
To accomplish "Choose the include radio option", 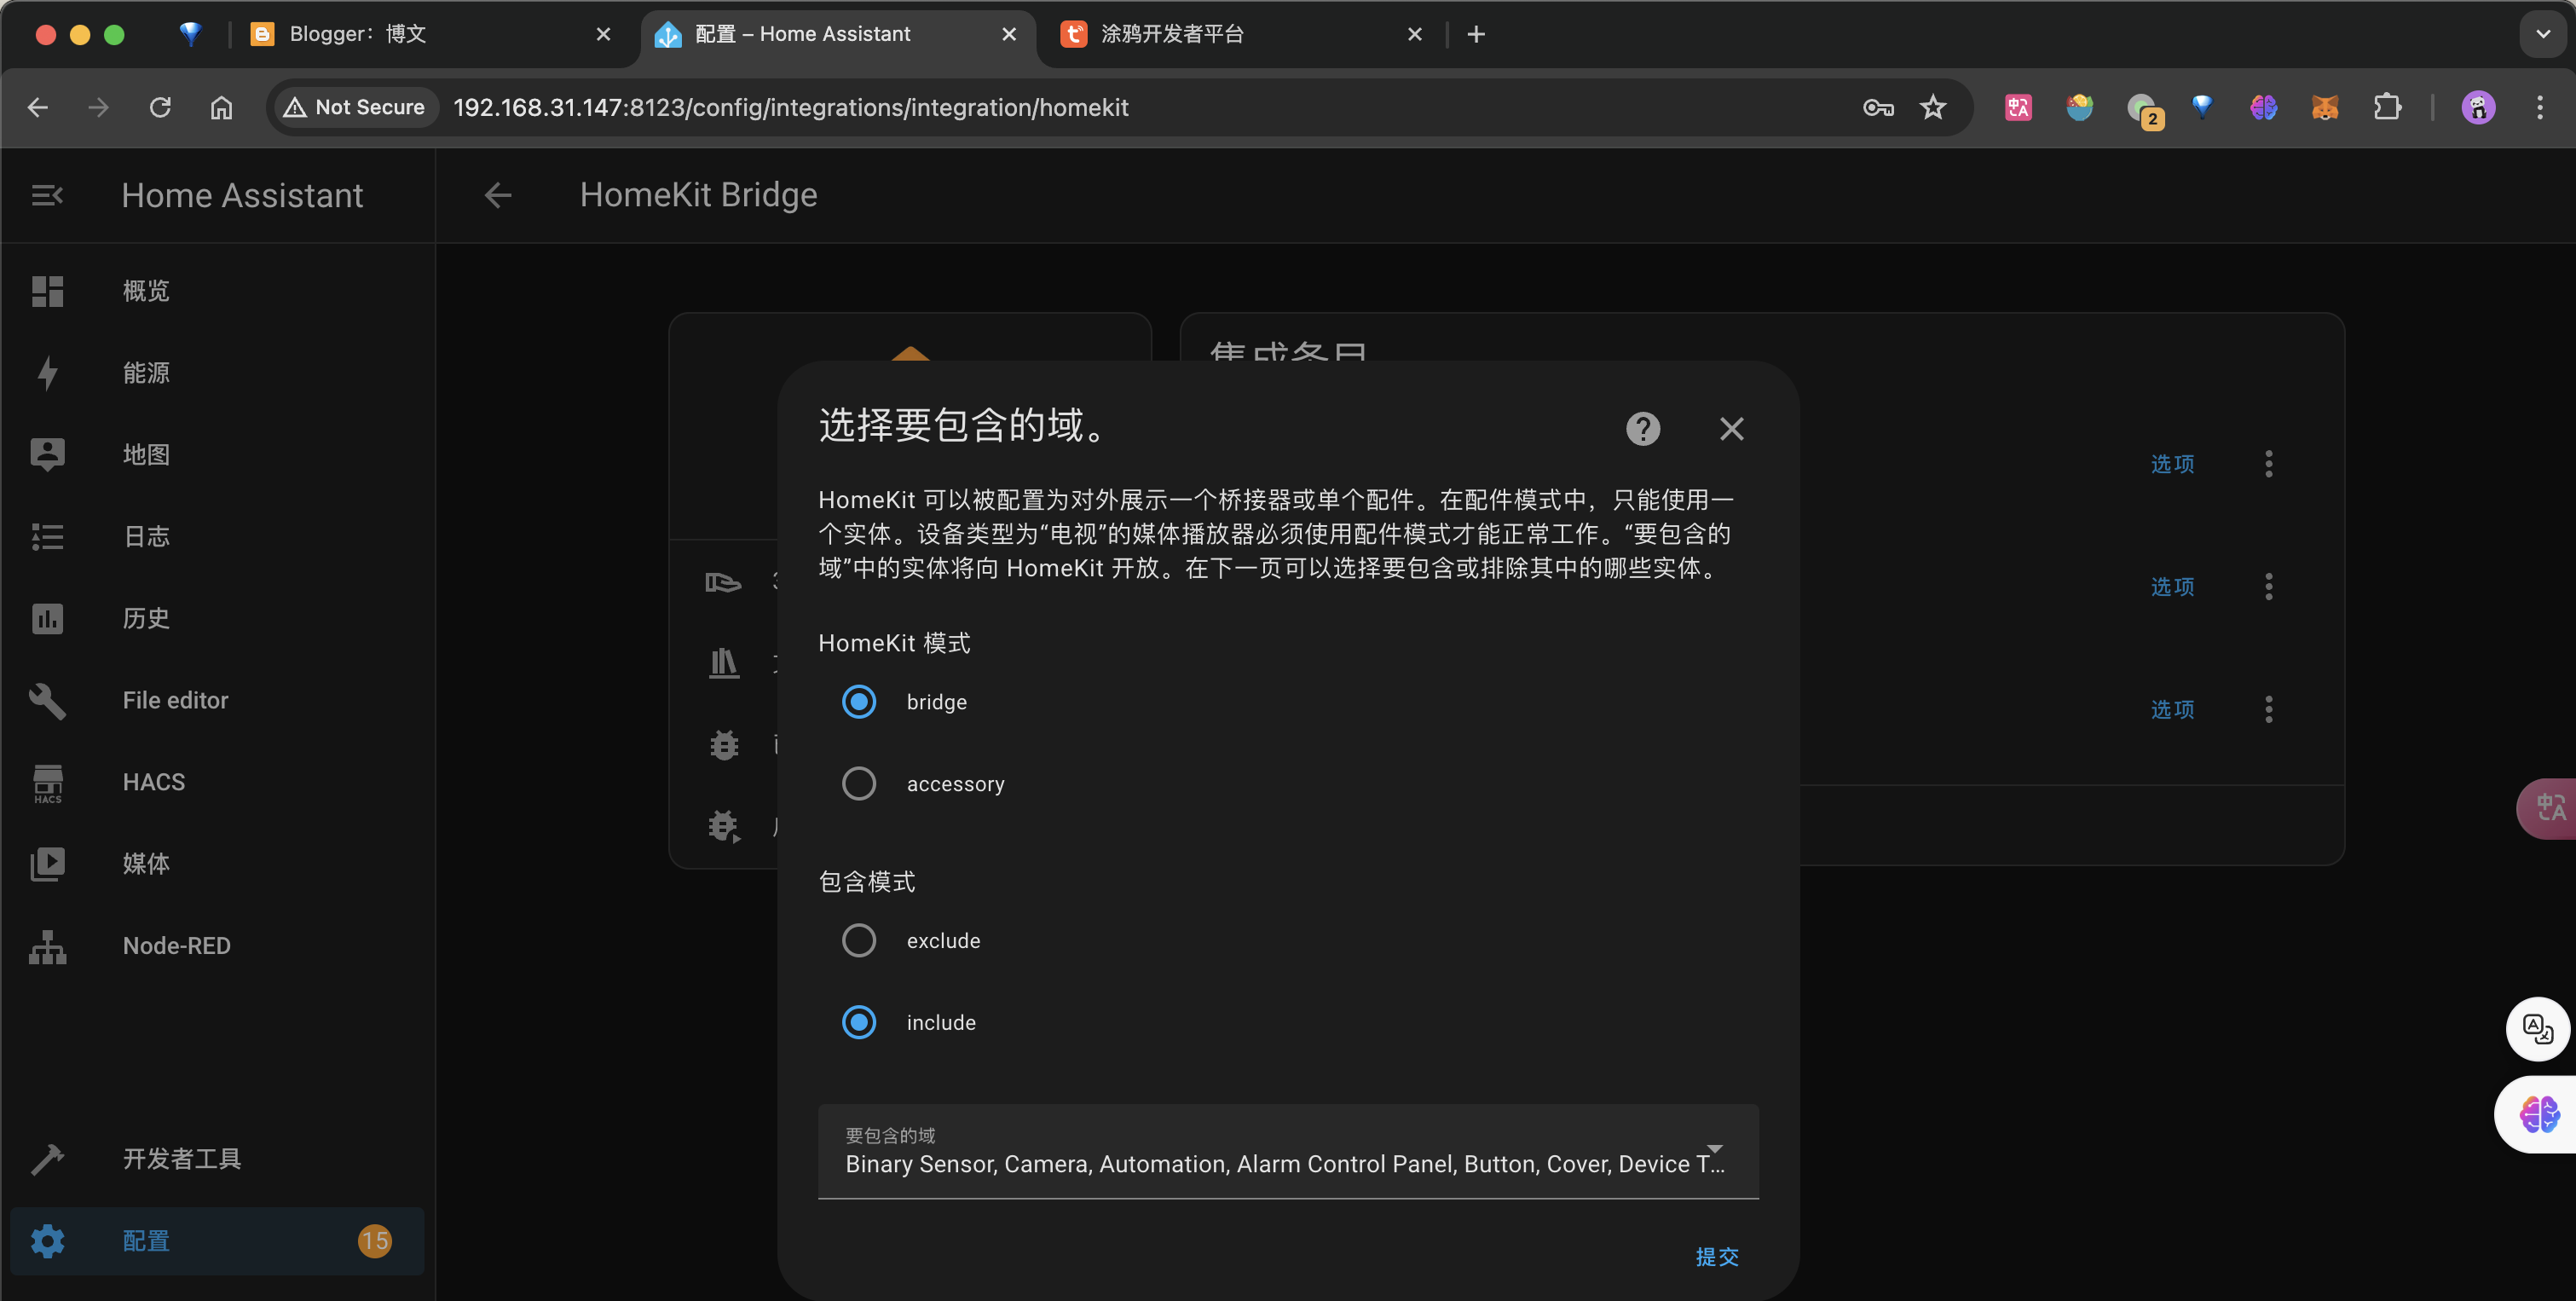I will click(858, 1022).
